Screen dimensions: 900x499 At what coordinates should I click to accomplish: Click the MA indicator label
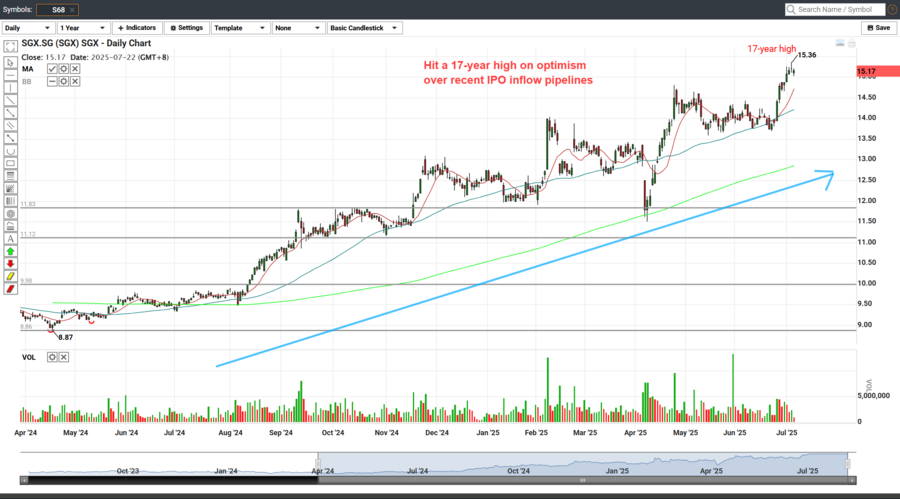(28, 69)
